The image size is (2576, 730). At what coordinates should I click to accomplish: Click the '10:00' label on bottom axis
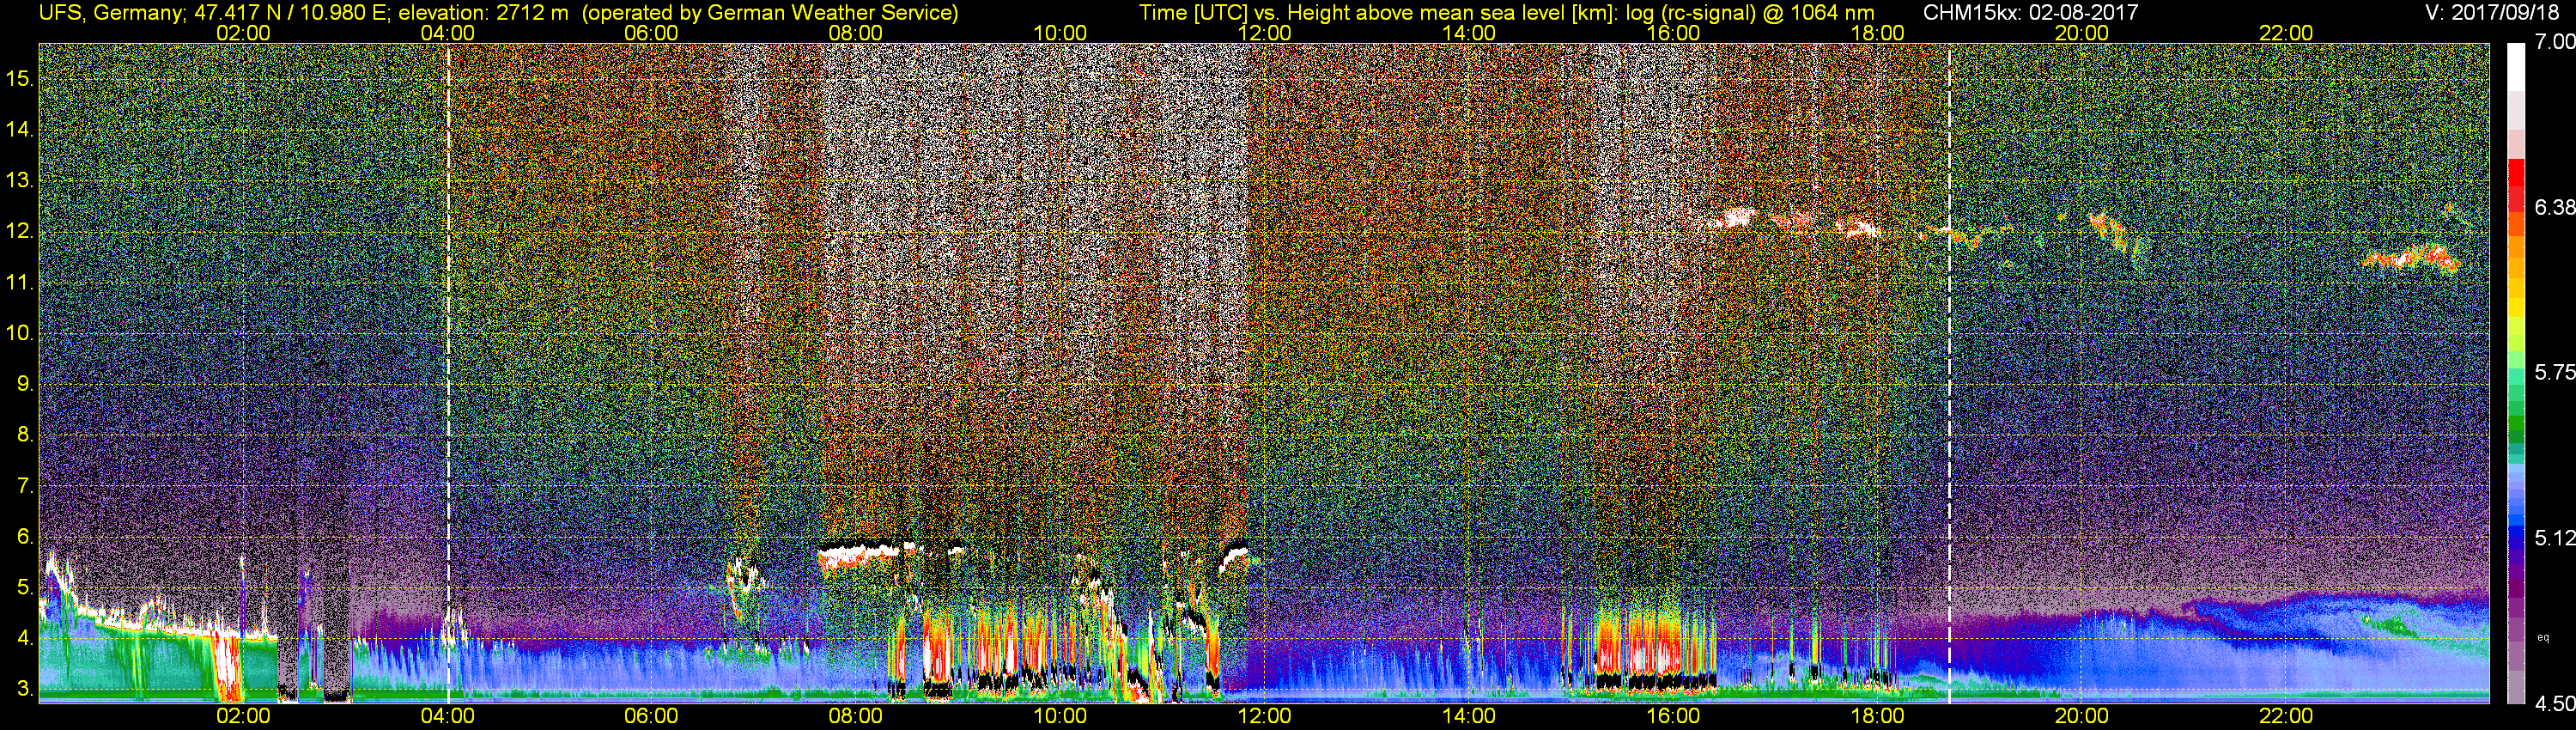[1060, 716]
